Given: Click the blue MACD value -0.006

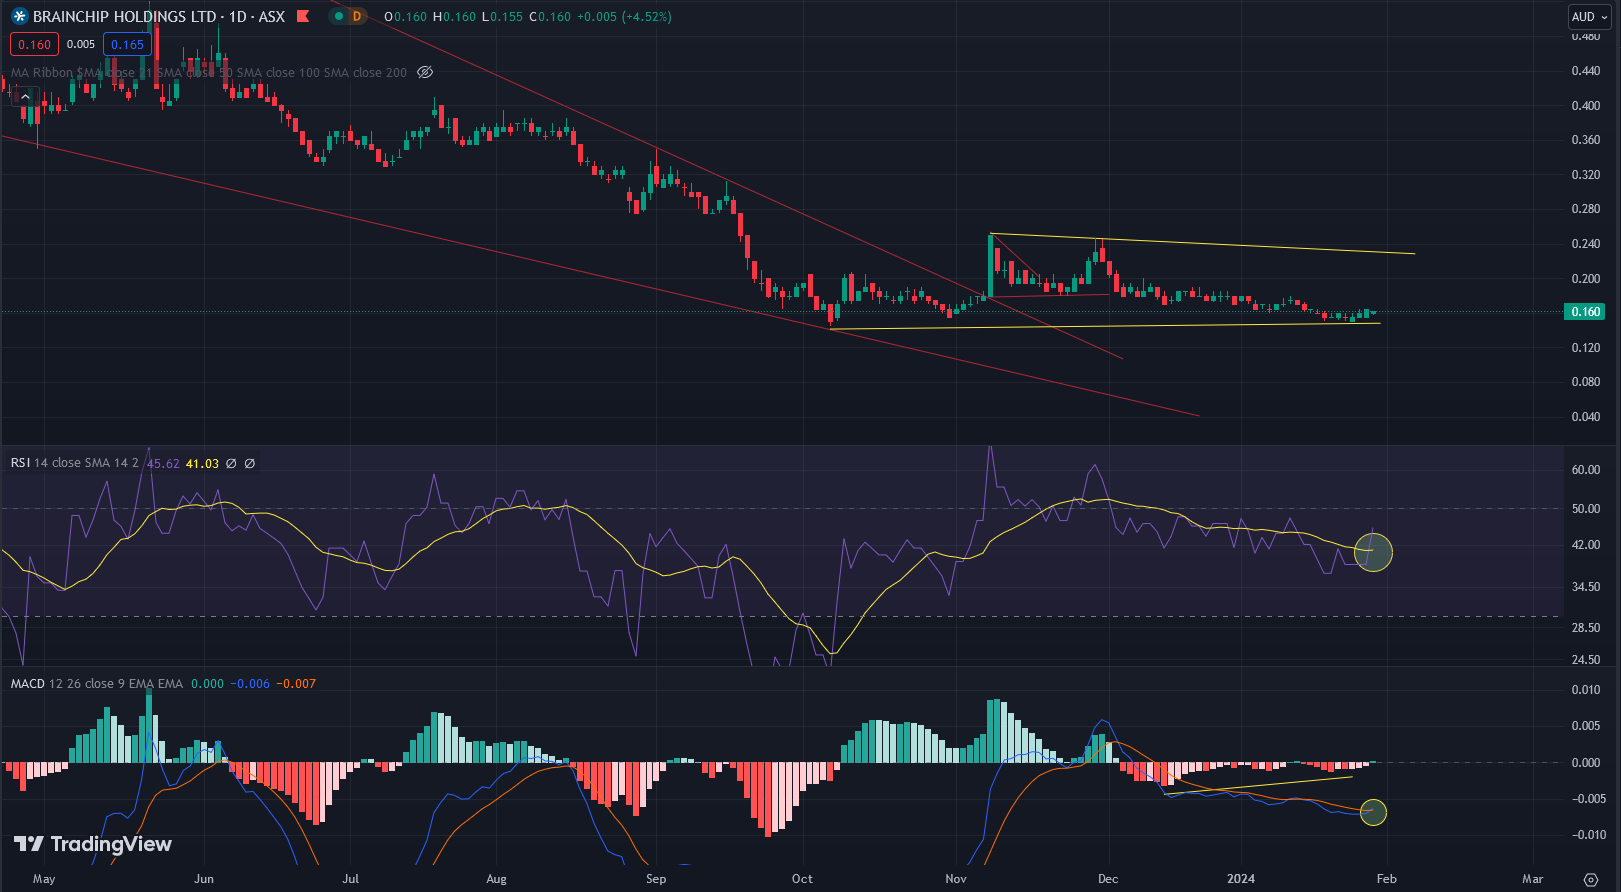Looking at the screenshot, I should (x=250, y=684).
